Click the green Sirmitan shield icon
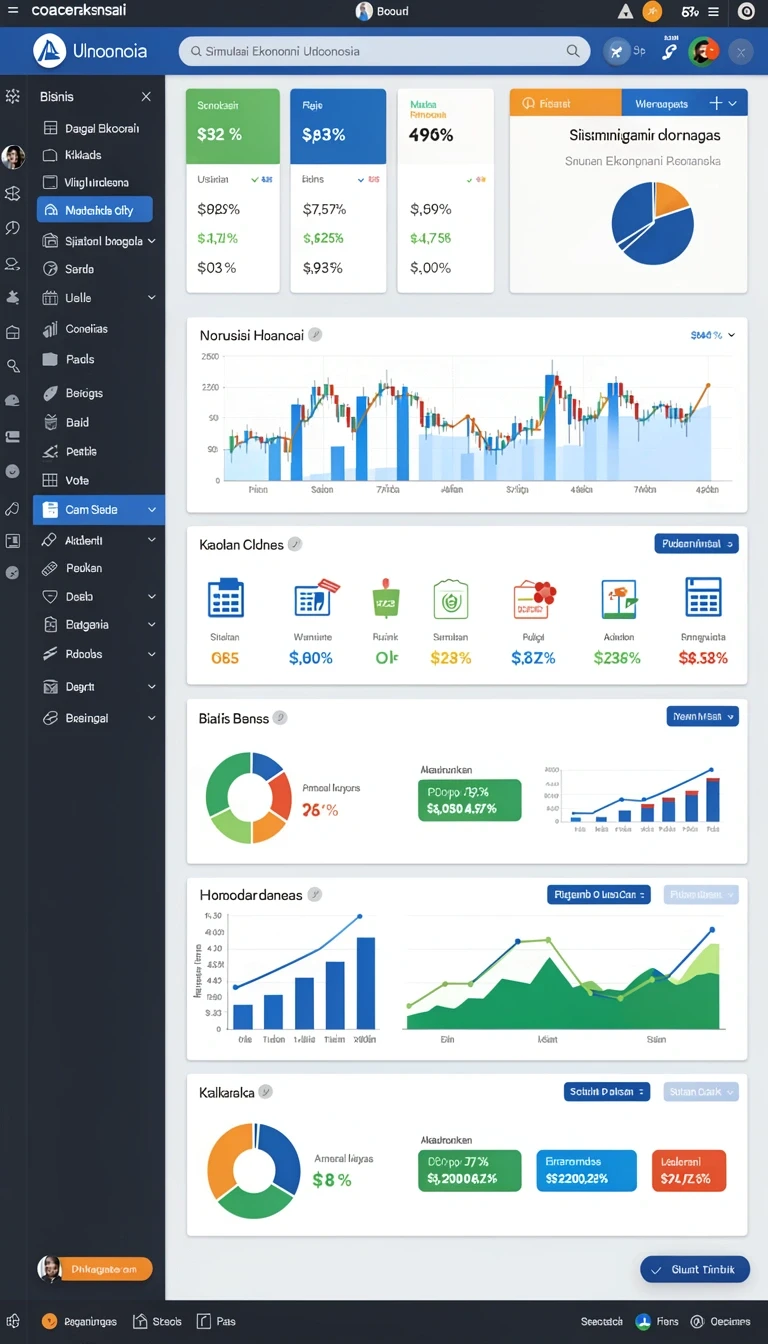This screenshot has width=768, height=1344. click(451, 598)
